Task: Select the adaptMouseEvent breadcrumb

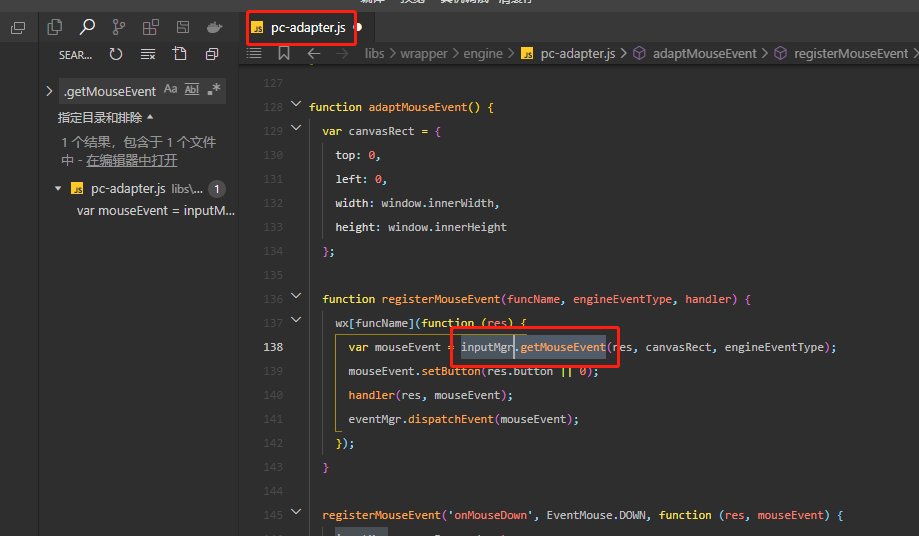Action: [x=704, y=54]
